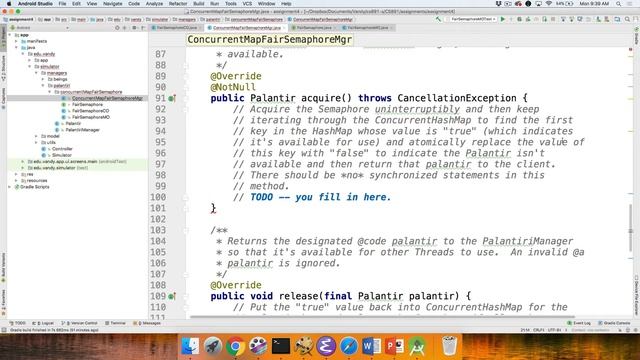Switch to the FairSemaphore.java tab

[x=313, y=28]
